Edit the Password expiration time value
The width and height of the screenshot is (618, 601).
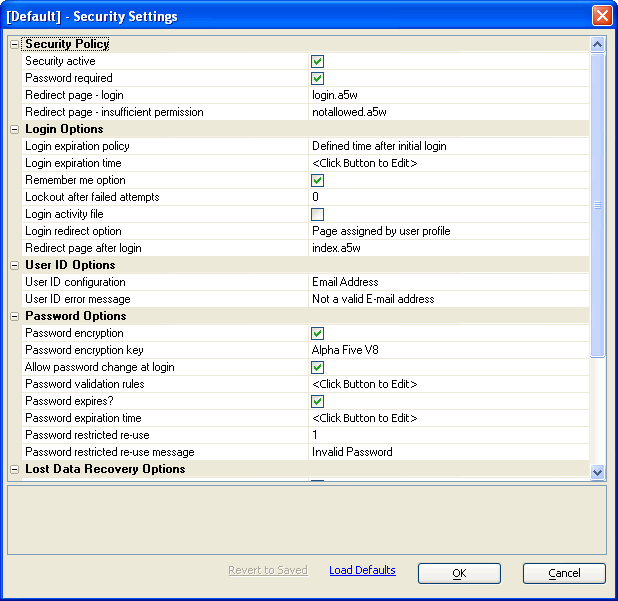(x=449, y=418)
